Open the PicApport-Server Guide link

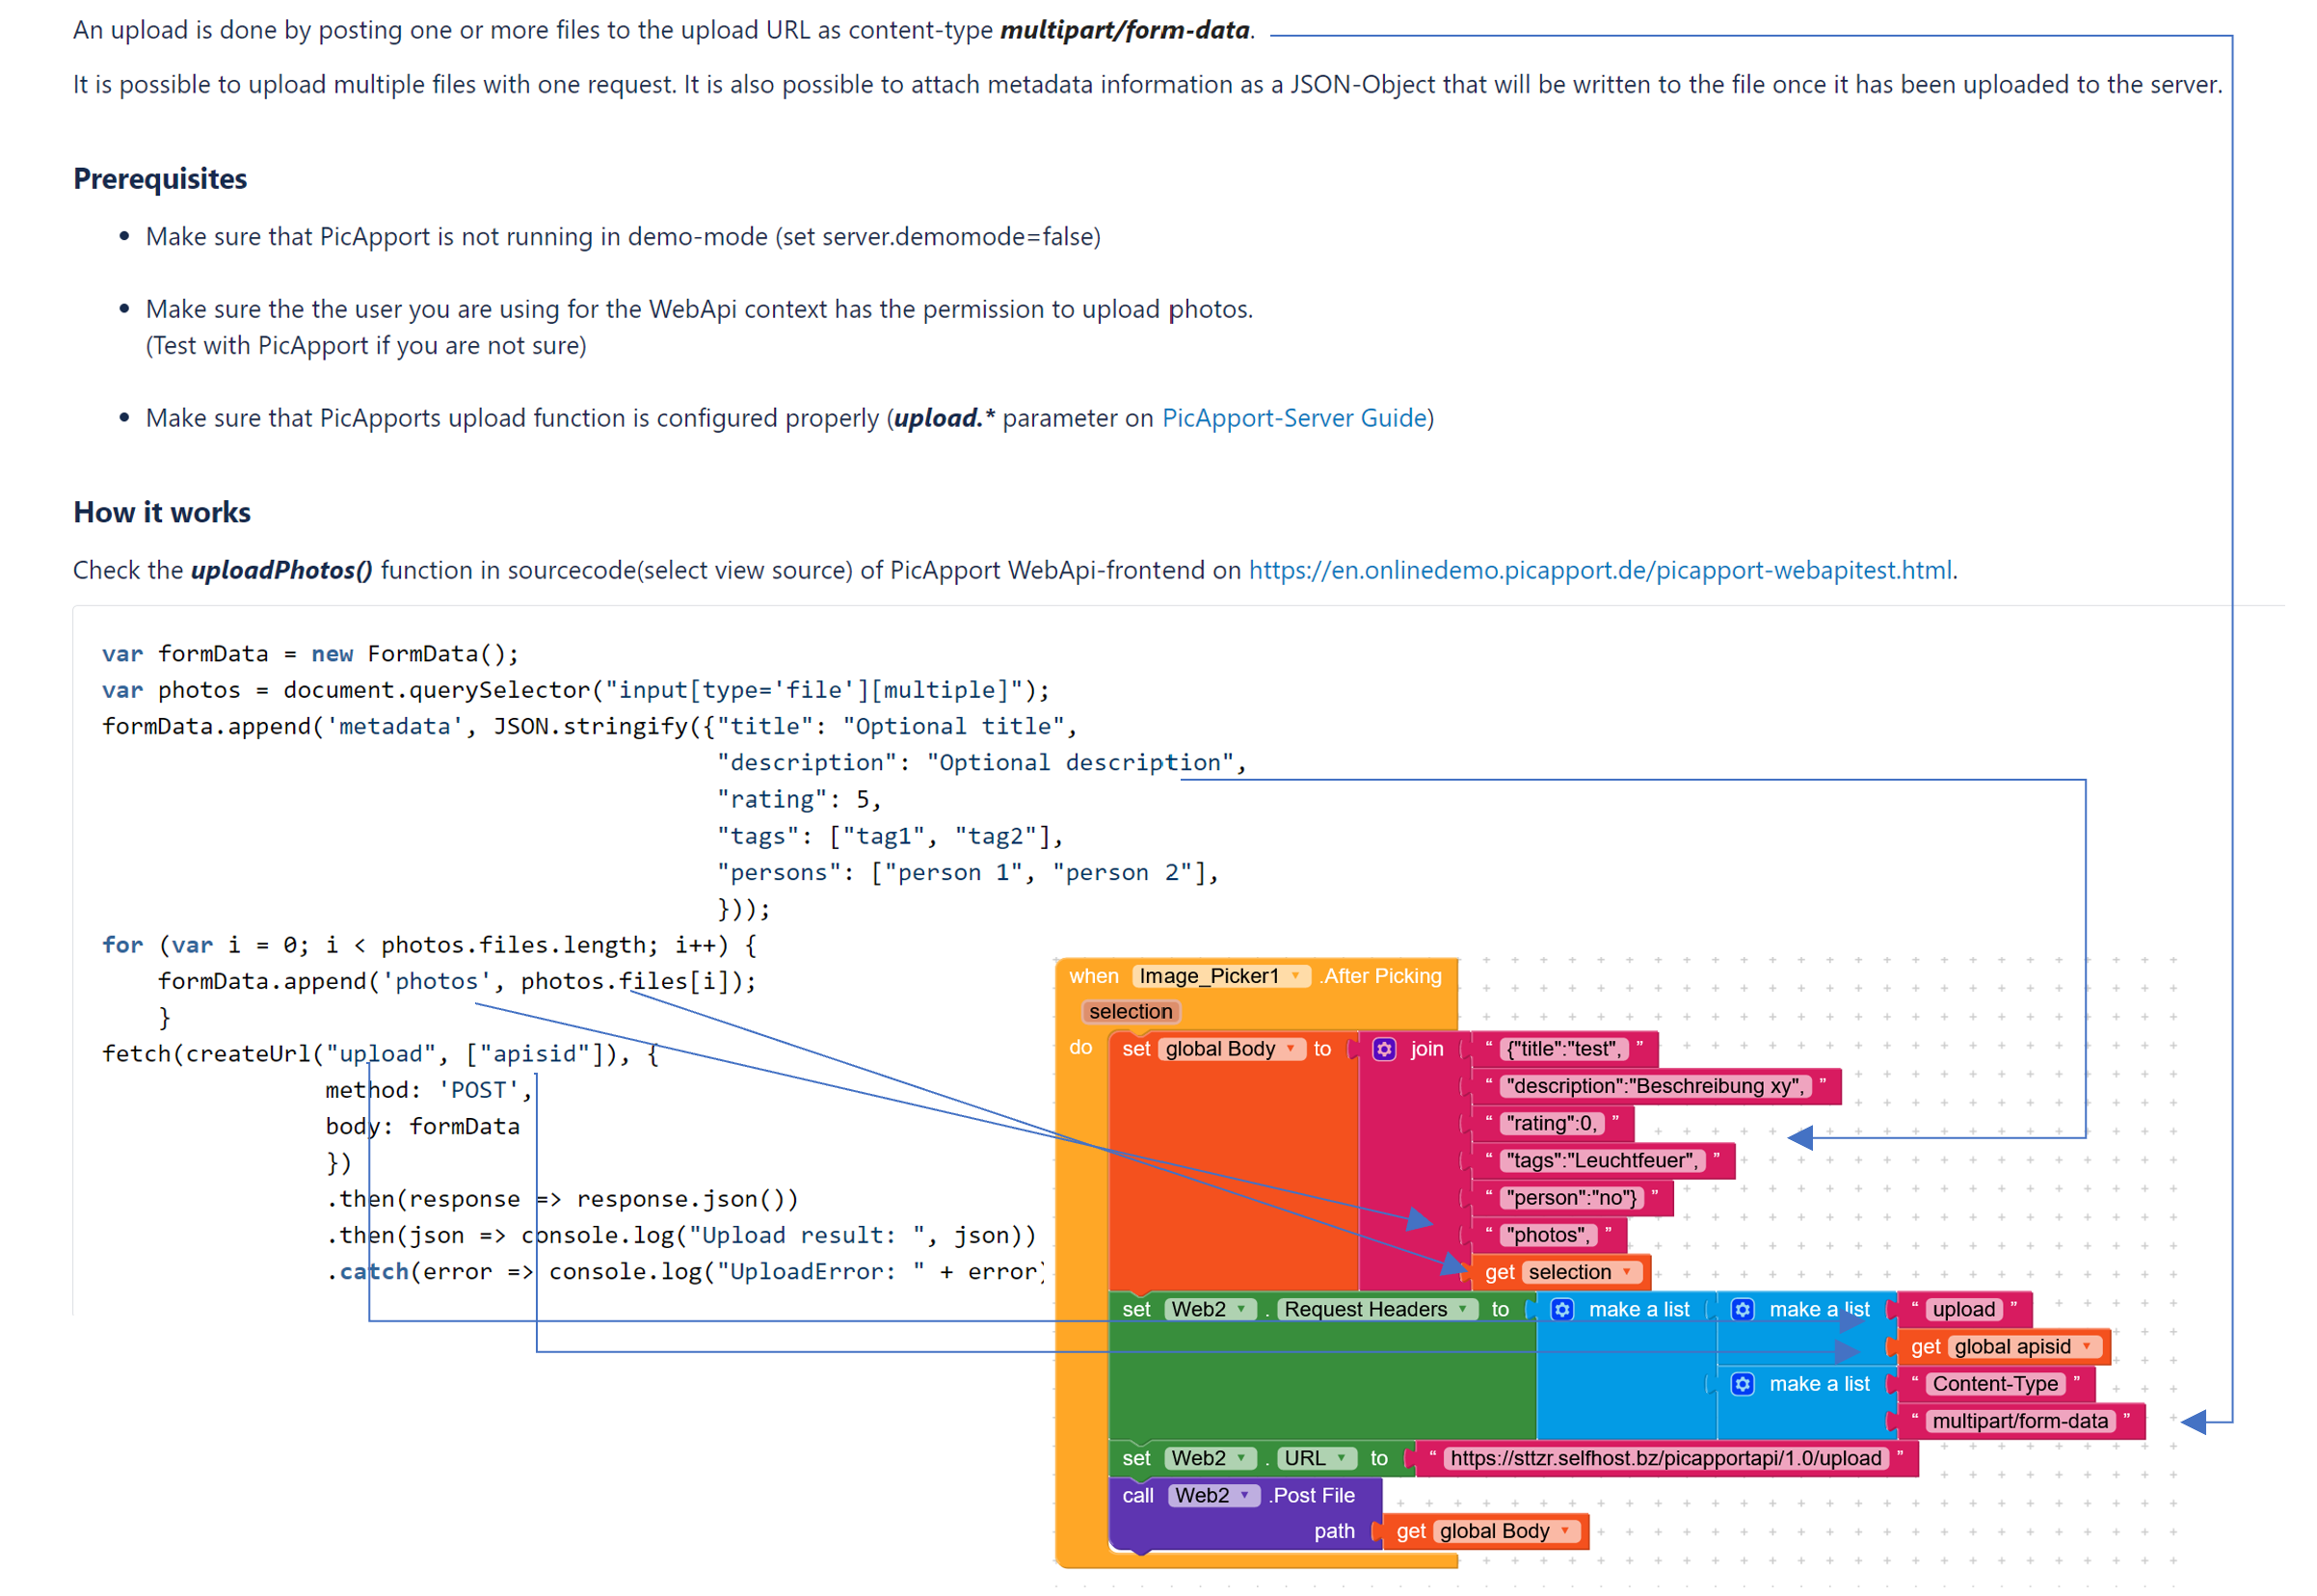1293,418
